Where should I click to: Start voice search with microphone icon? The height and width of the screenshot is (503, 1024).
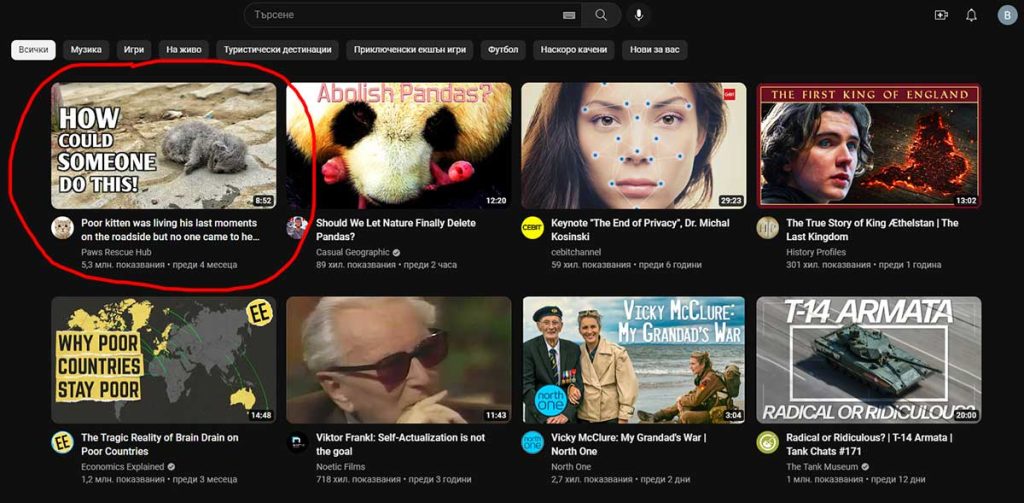pos(639,15)
